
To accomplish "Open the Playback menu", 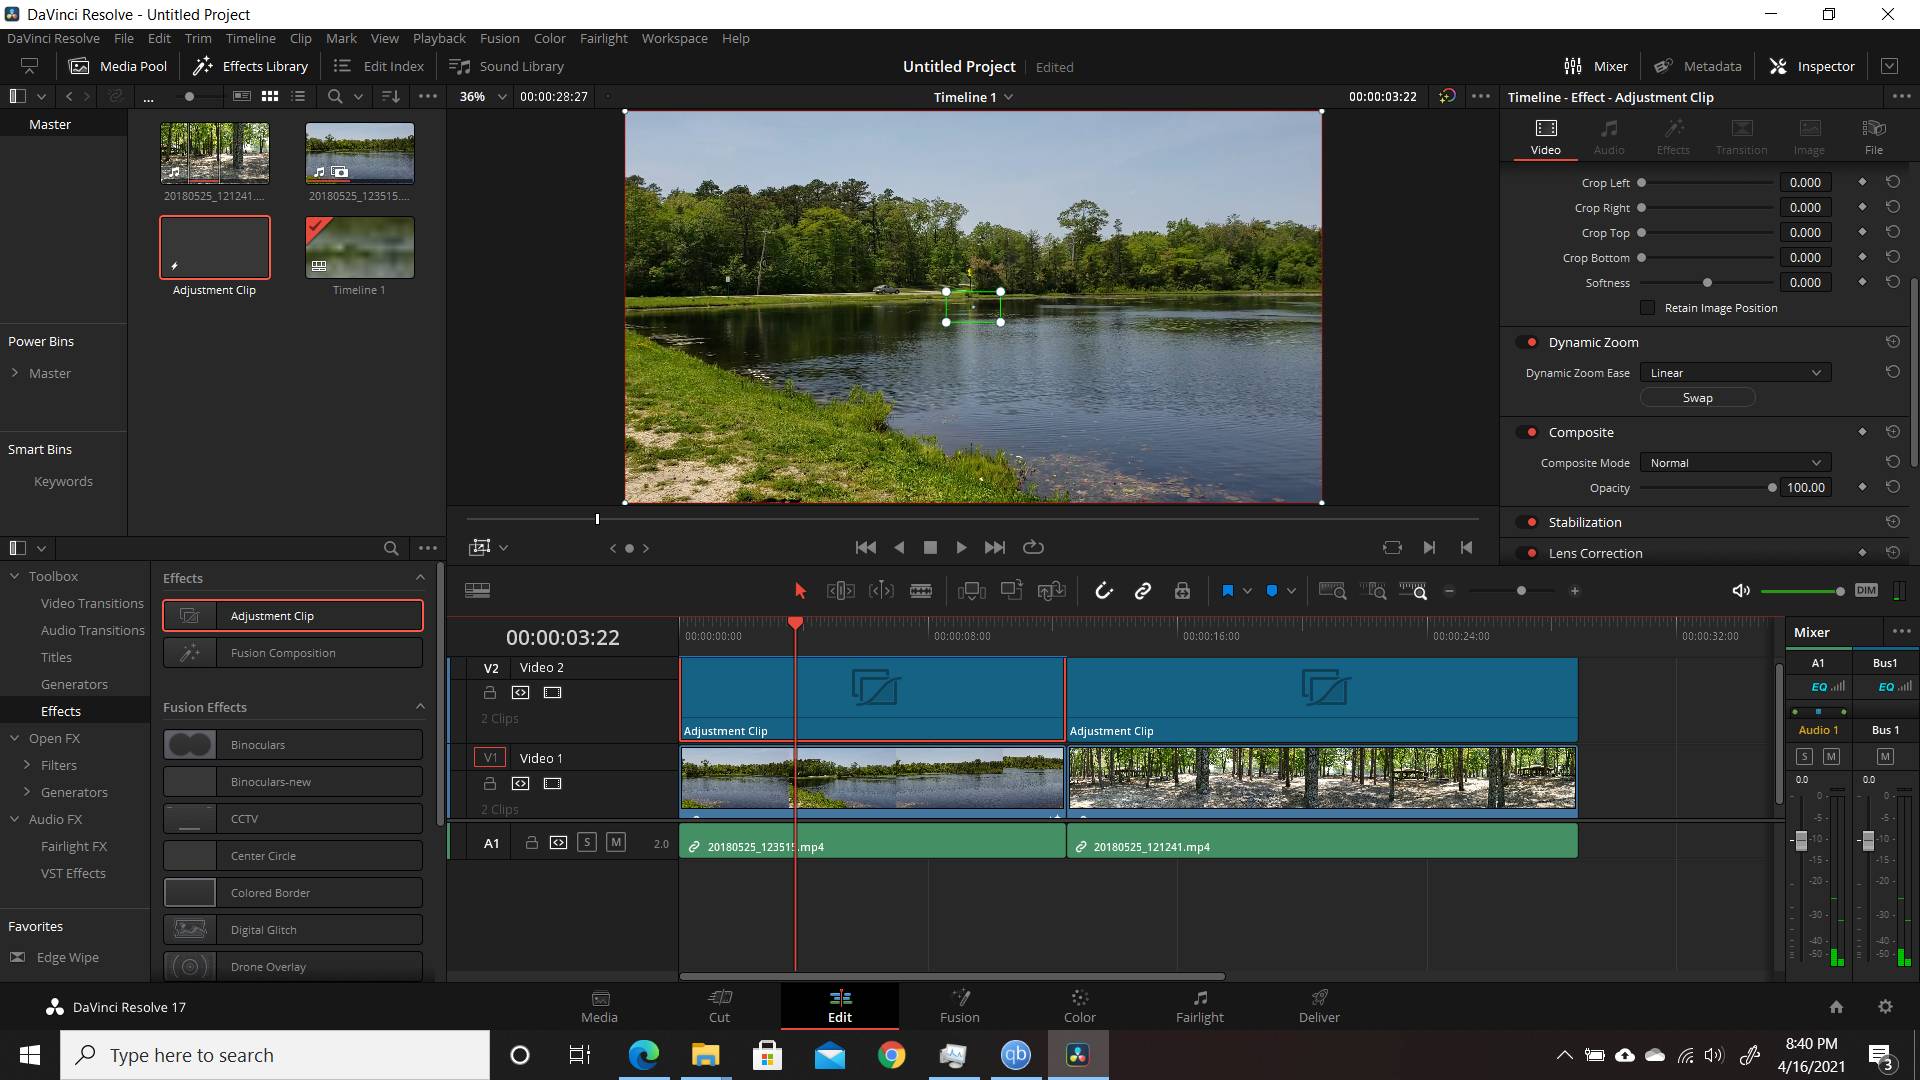I will tap(439, 38).
